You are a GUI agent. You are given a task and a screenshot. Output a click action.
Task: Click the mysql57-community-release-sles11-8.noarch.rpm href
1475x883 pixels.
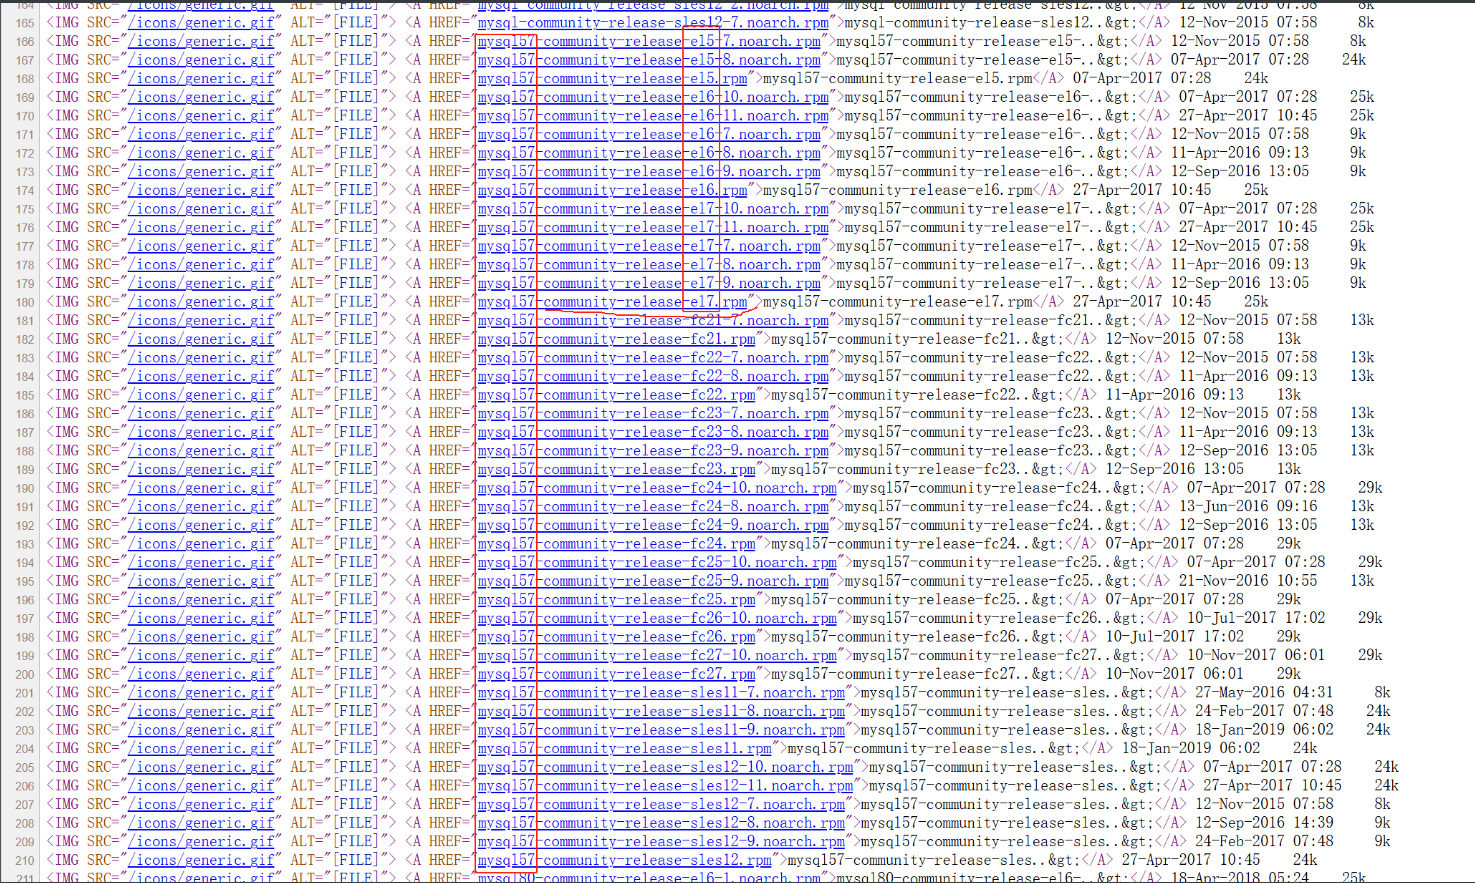pos(661,711)
